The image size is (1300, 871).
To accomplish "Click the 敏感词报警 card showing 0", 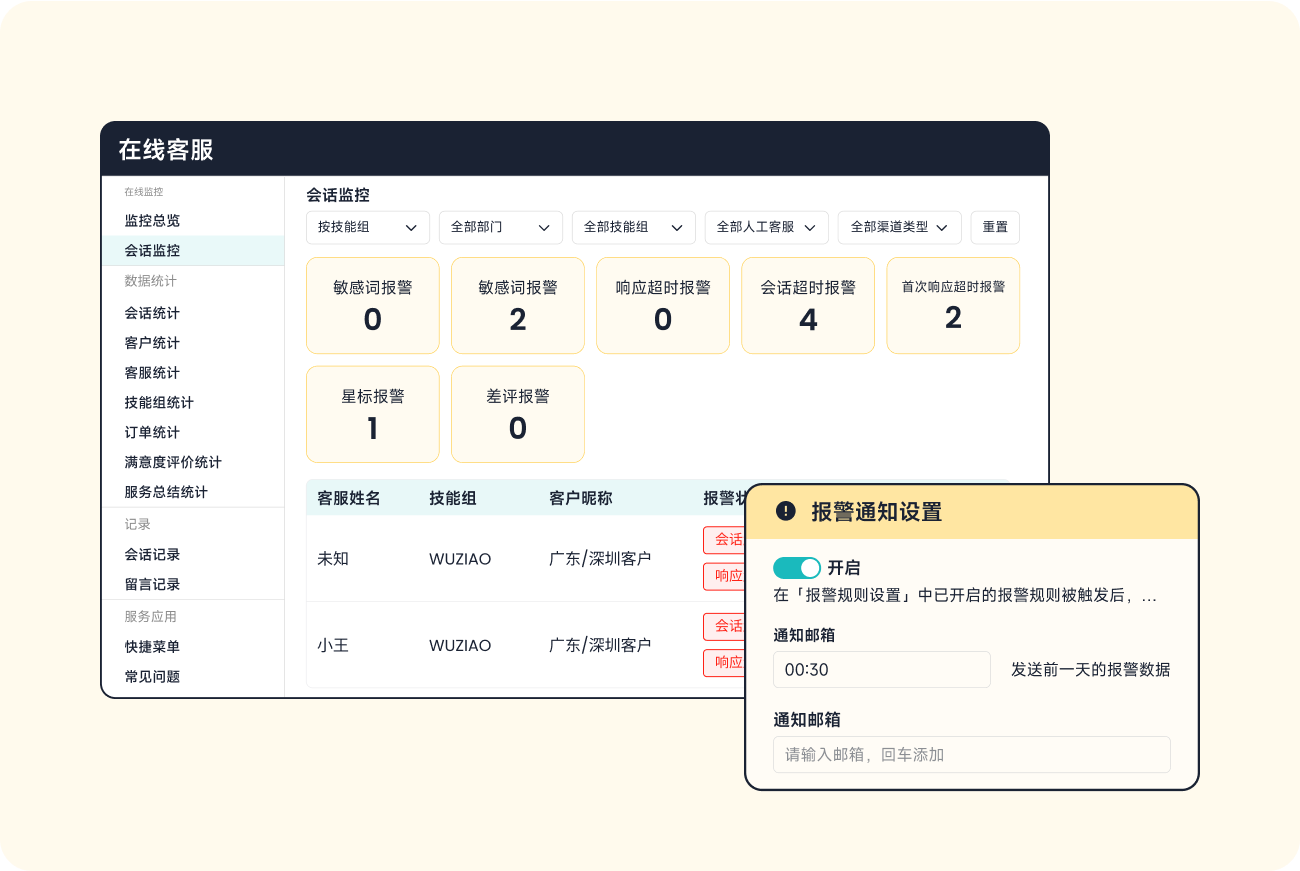I will [x=373, y=305].
